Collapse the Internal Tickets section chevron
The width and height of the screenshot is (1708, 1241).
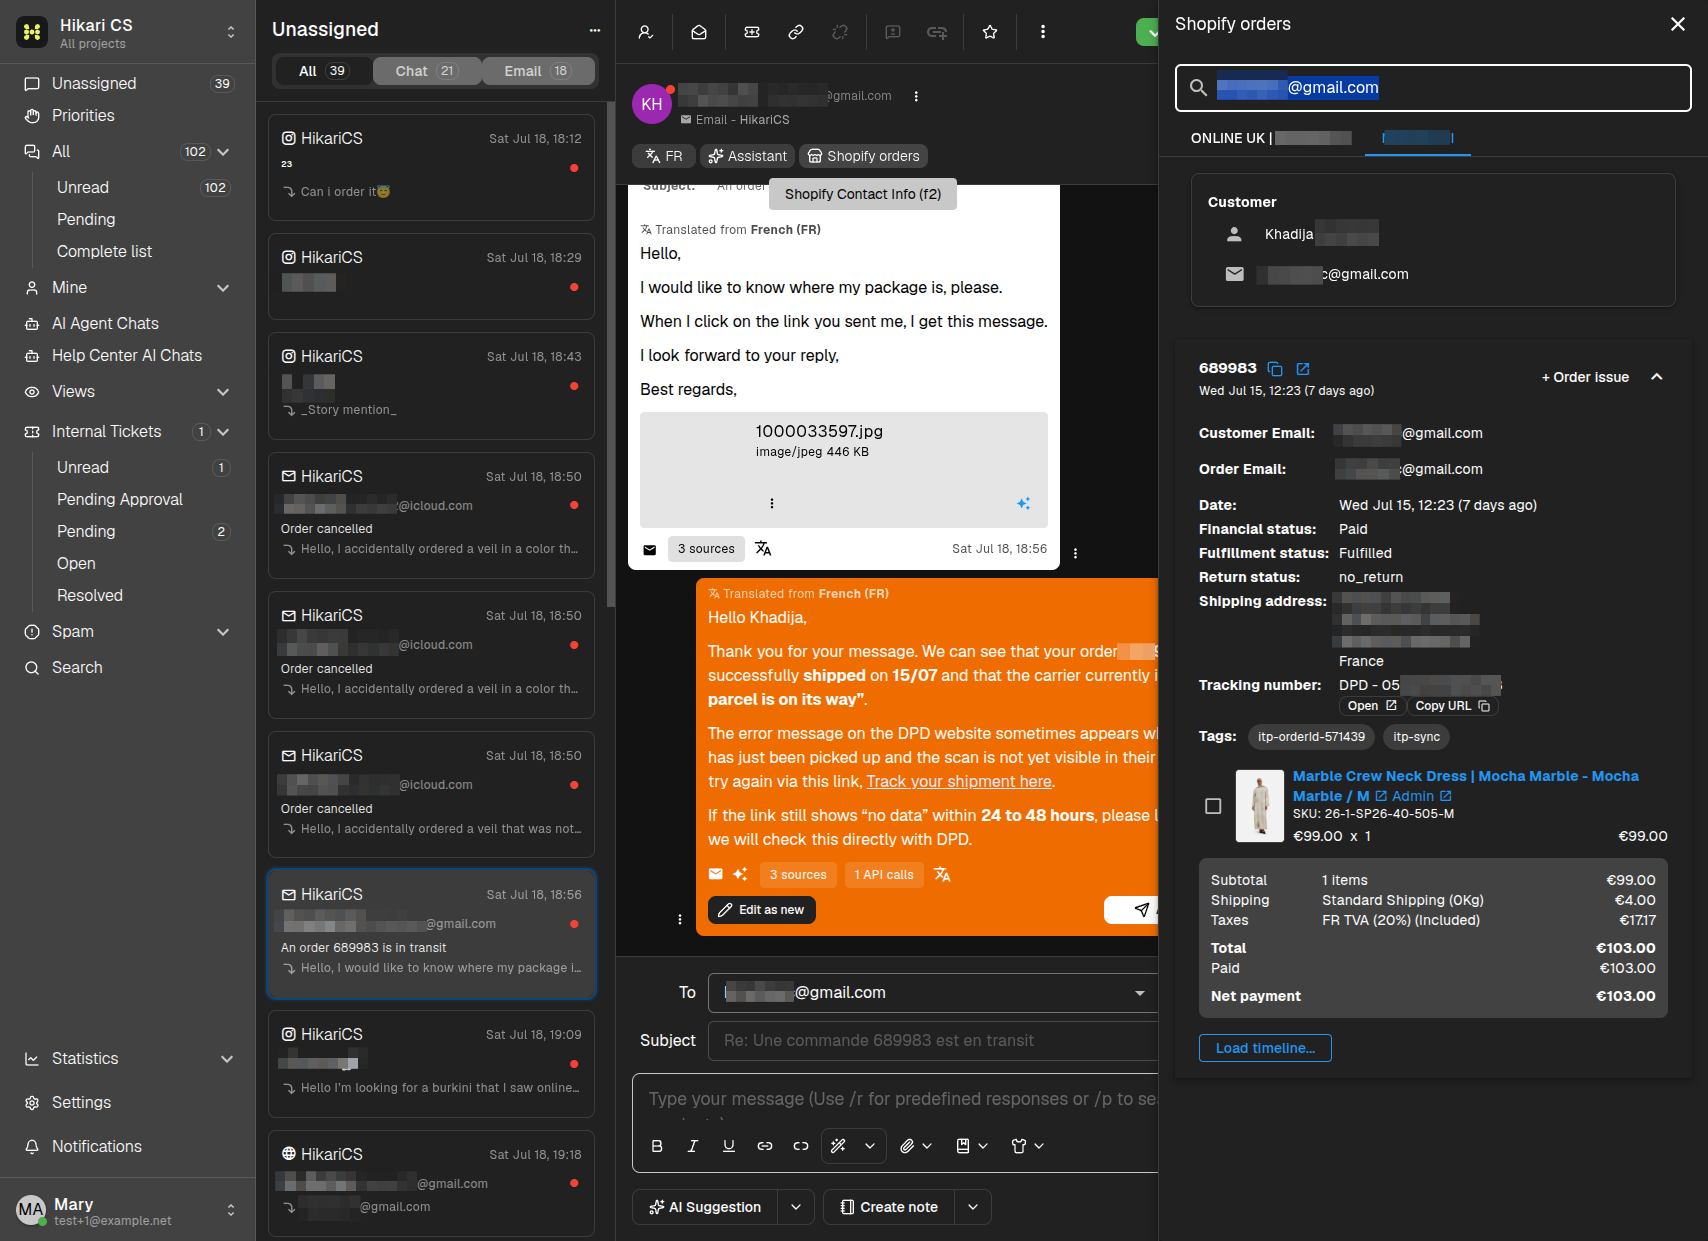pyautogui.click(x=223, y=432)
